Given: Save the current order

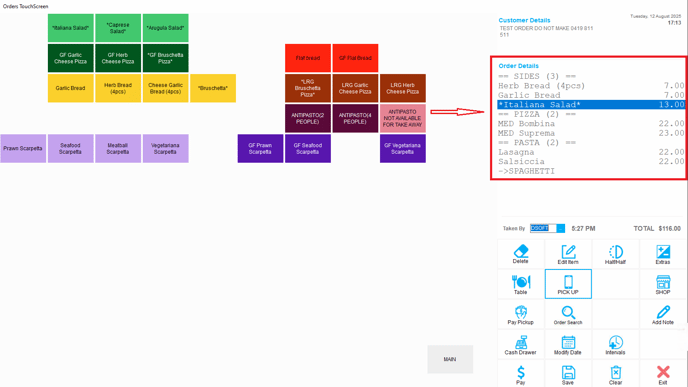Looking at the screenshot, I should point(568,374).
